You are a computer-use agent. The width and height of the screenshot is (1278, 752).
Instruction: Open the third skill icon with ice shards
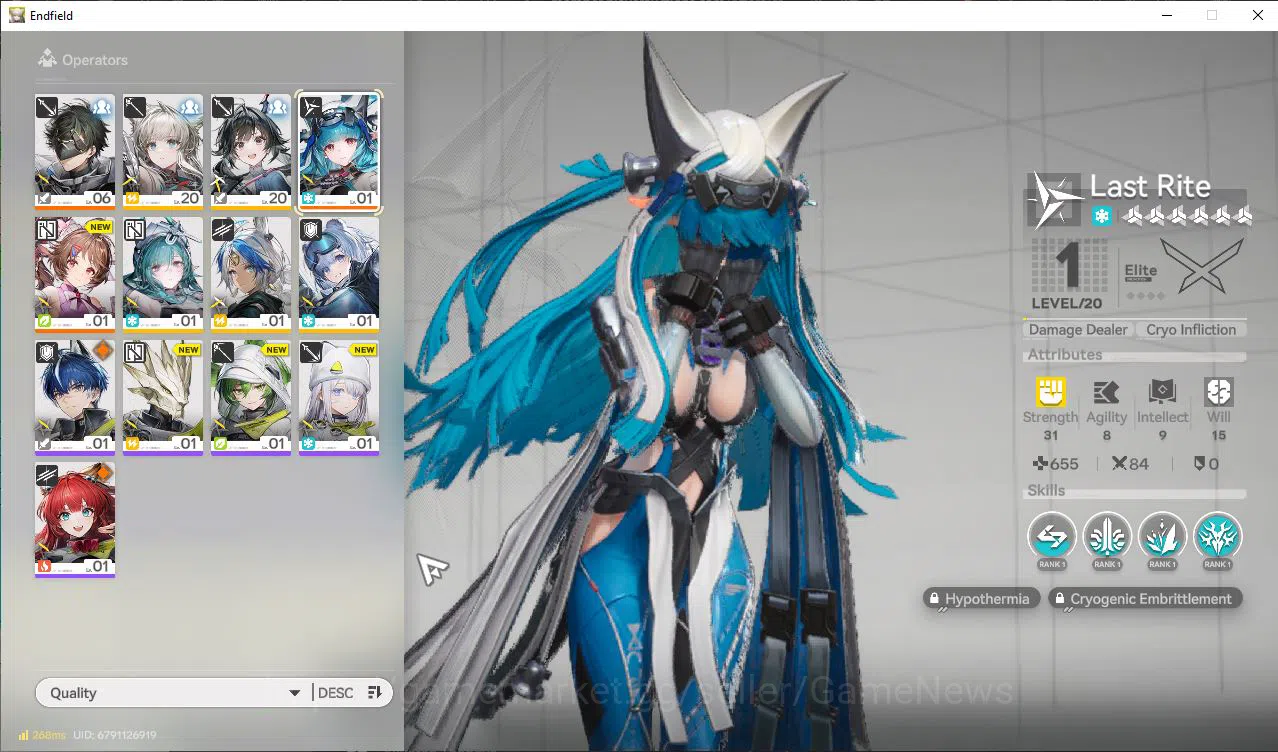point(1162,537)
